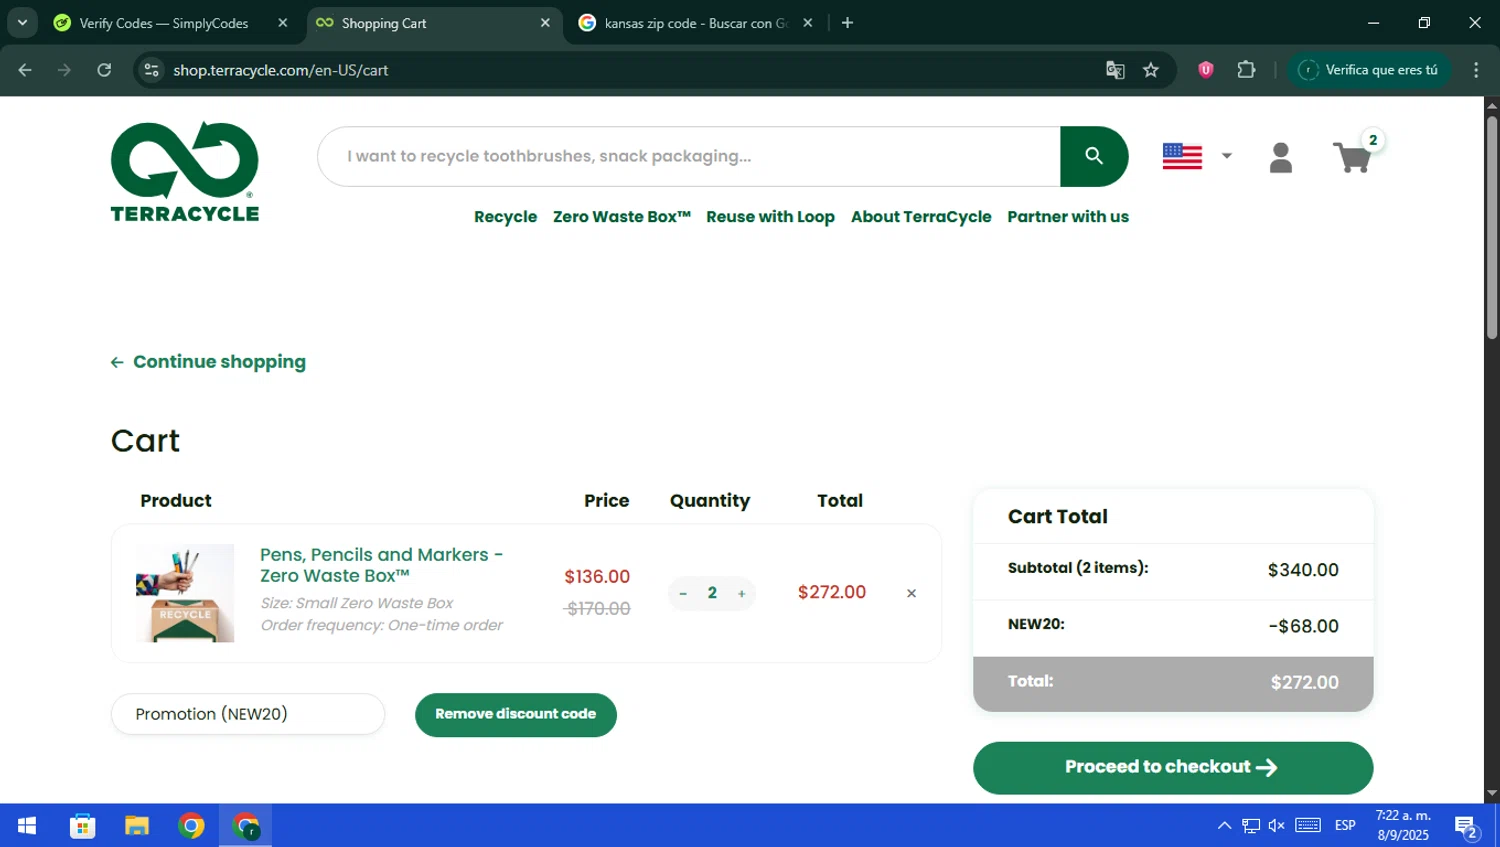Open Partner with us menu
The width and height of the screenshot is (1500, 847).
(x=1068, y=217)
